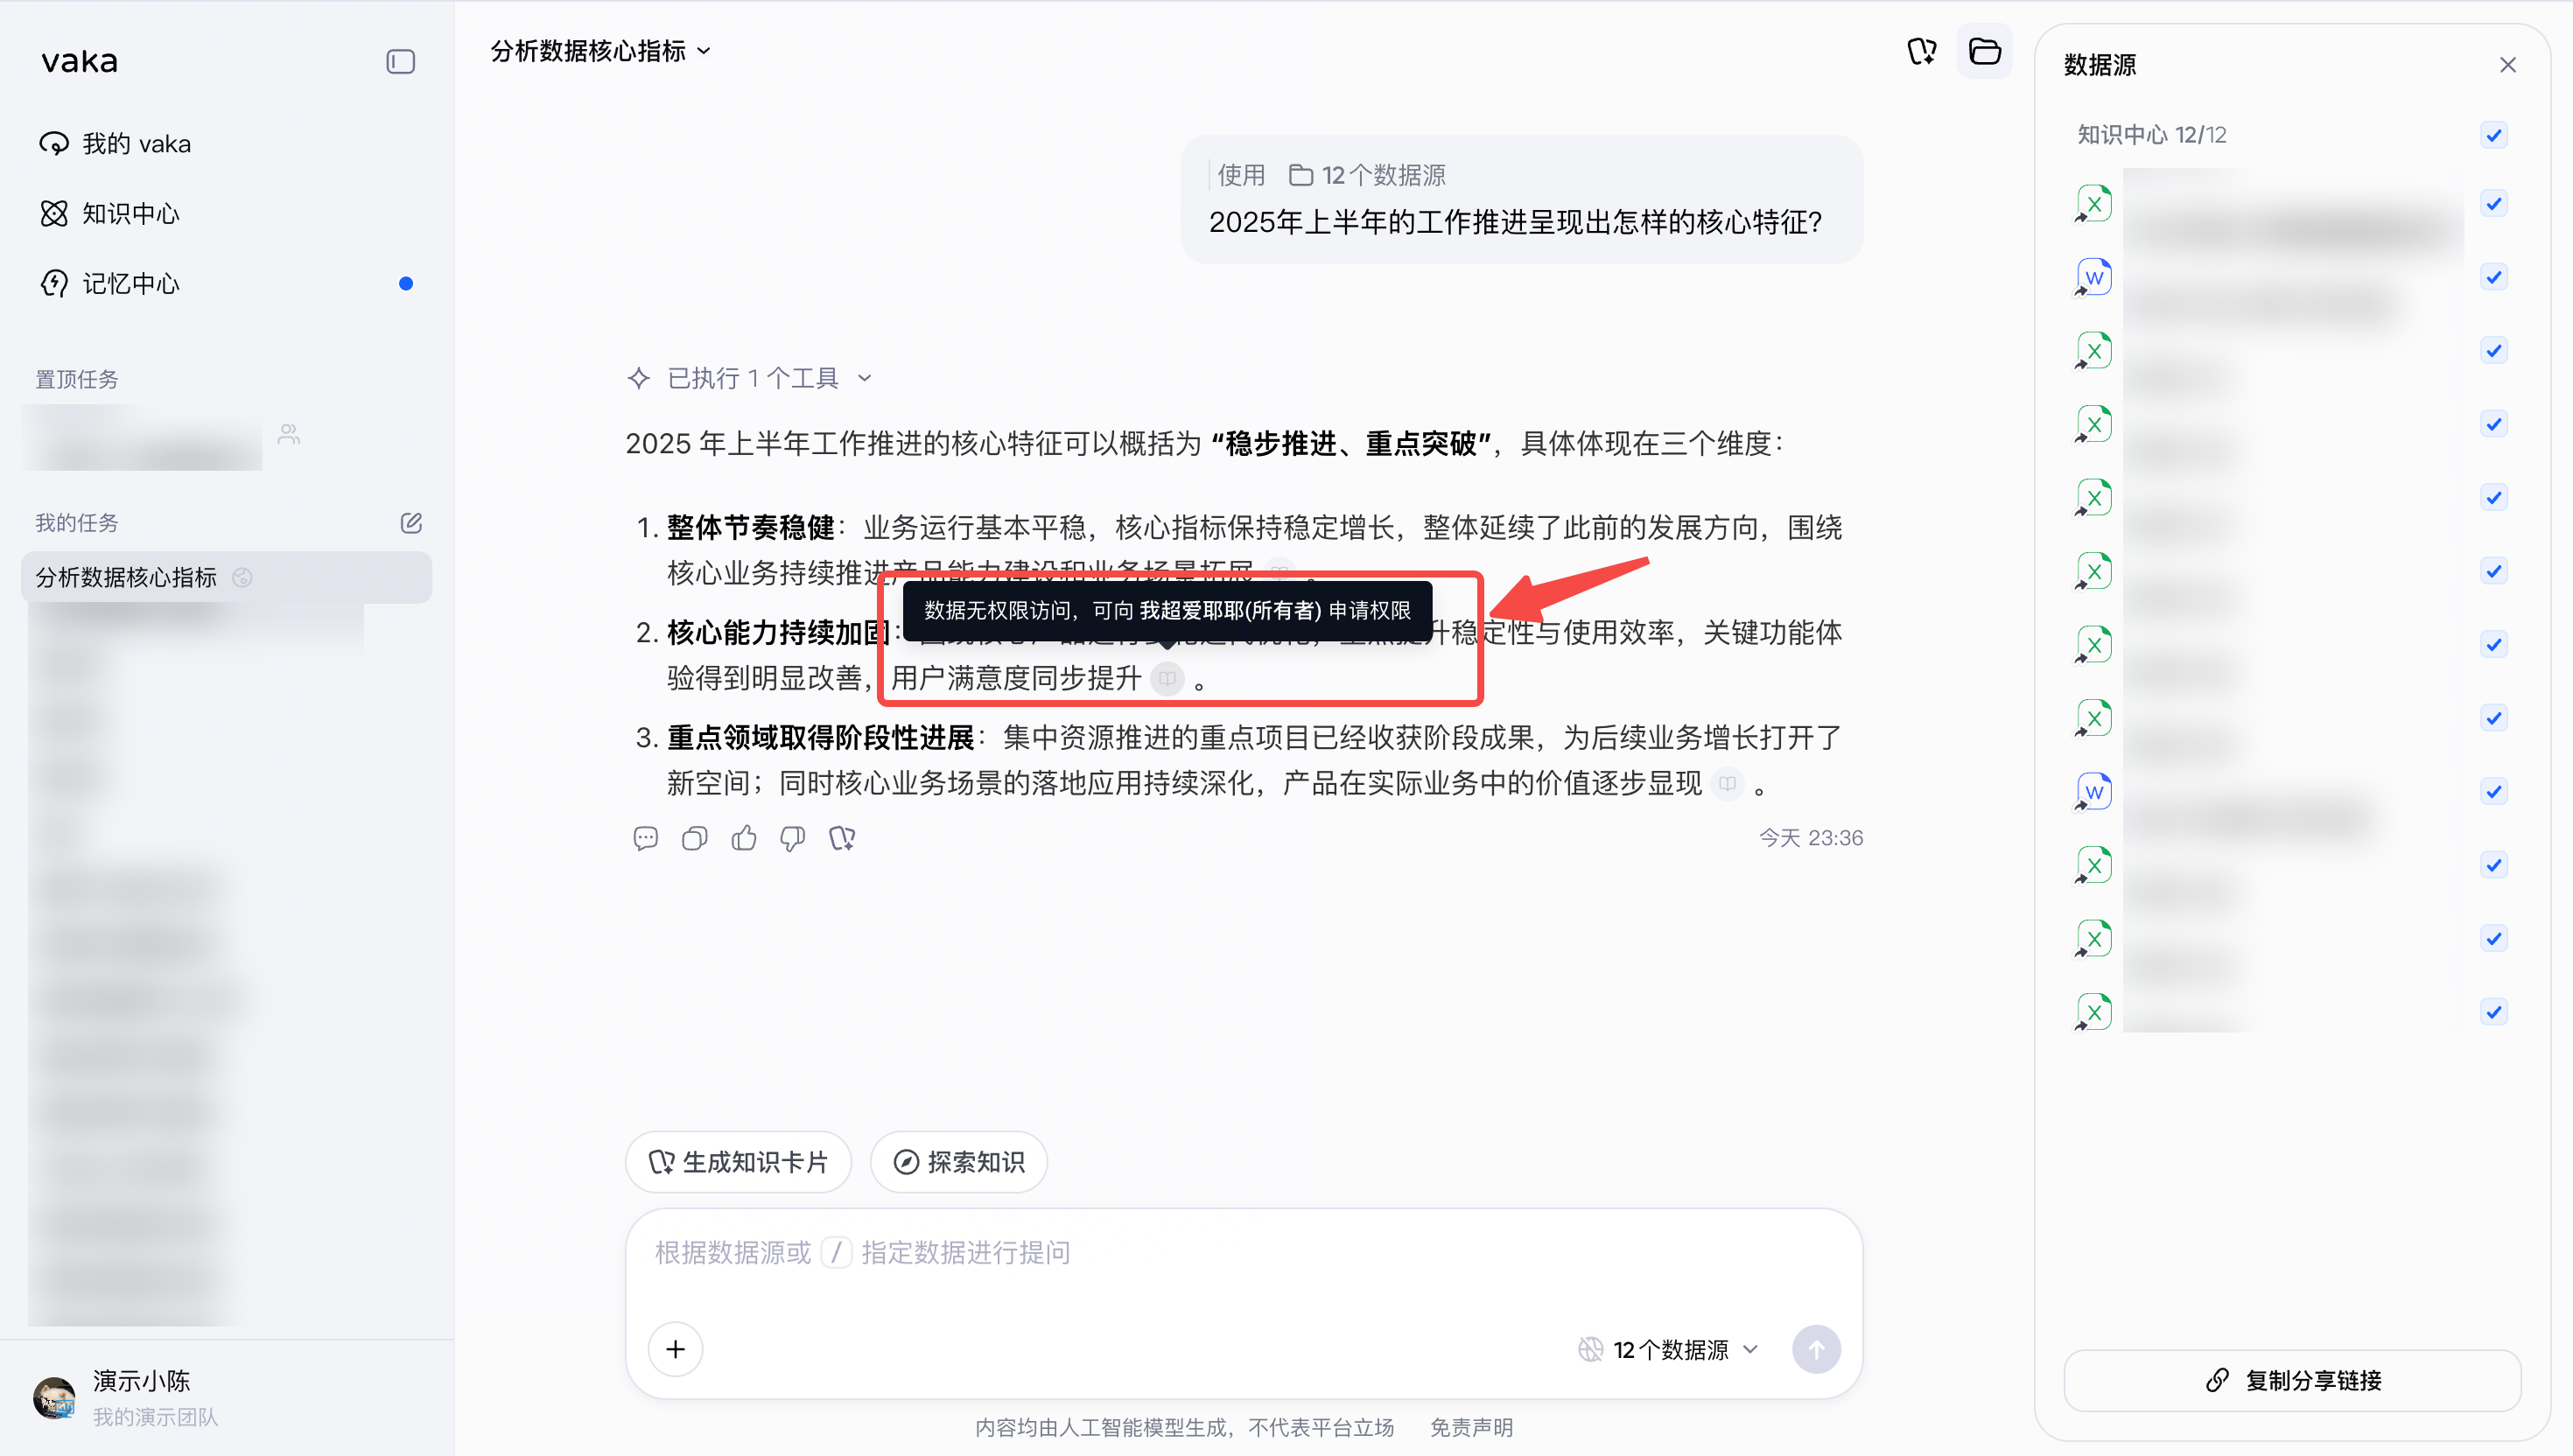The width and height of the screenshot is (2573, 1456).
Task: Toggle last data source checkbox
Action: [2493, 1012]
